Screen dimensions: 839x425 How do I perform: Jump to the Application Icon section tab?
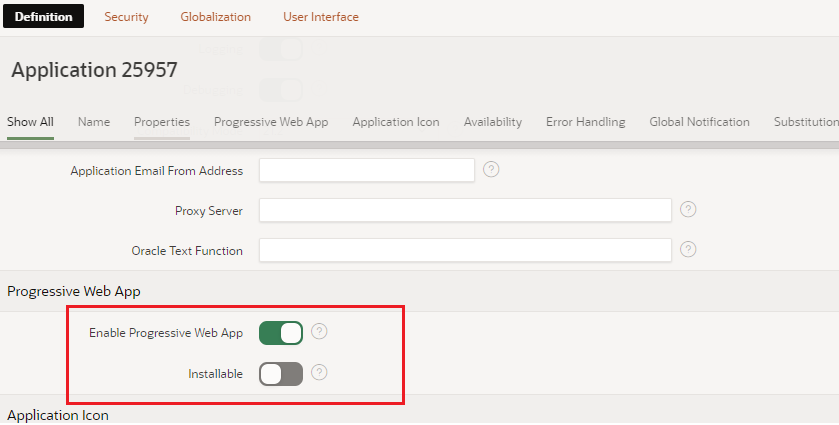[x=396, y=122]
